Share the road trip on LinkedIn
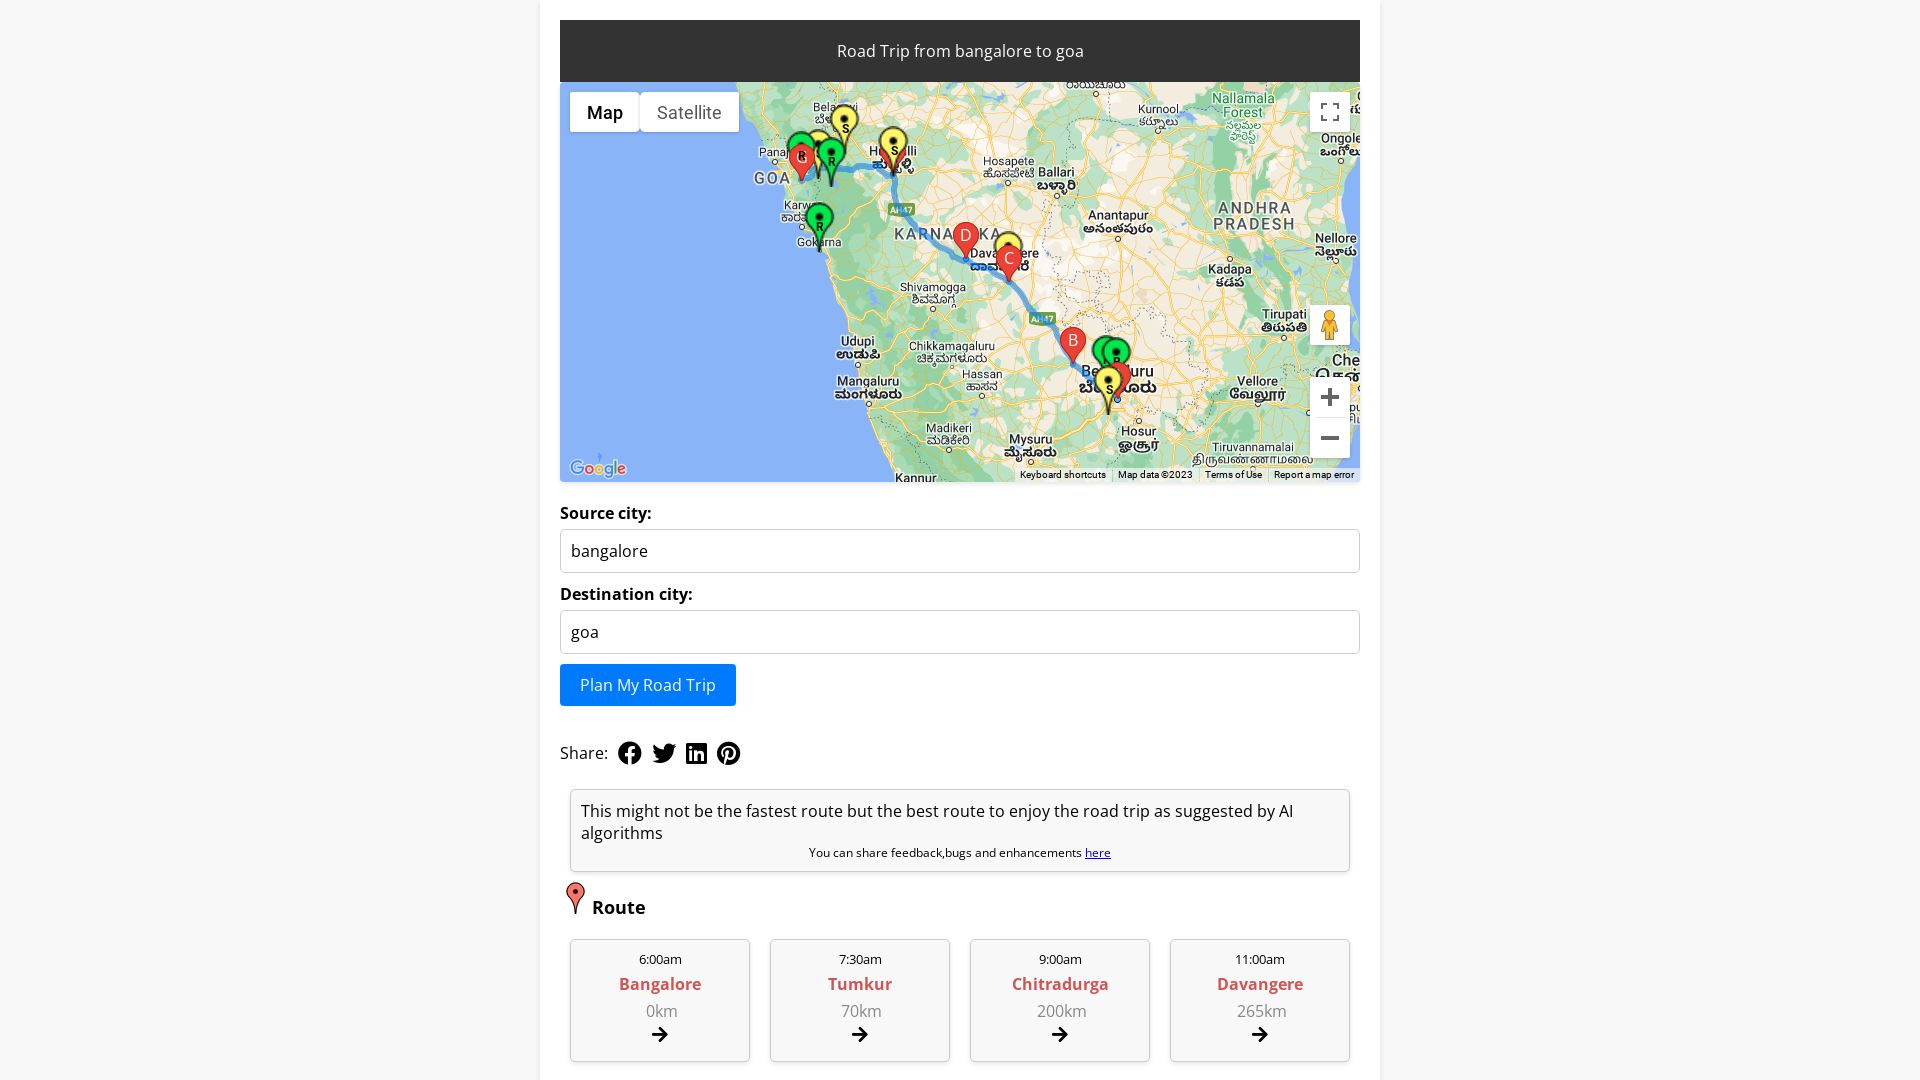The width and height of the screenshot is (1920, 1080). tap(696, 753)
